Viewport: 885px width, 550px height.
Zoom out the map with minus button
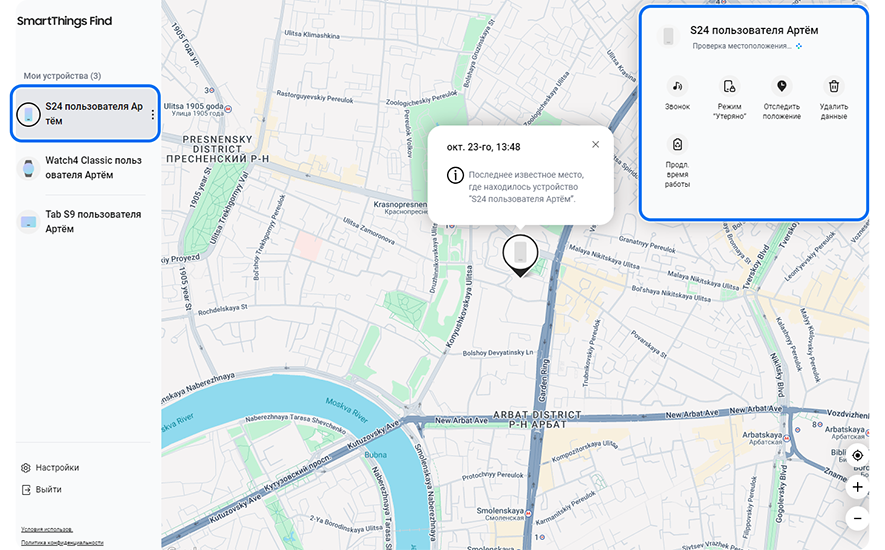(x=857, y=518)
